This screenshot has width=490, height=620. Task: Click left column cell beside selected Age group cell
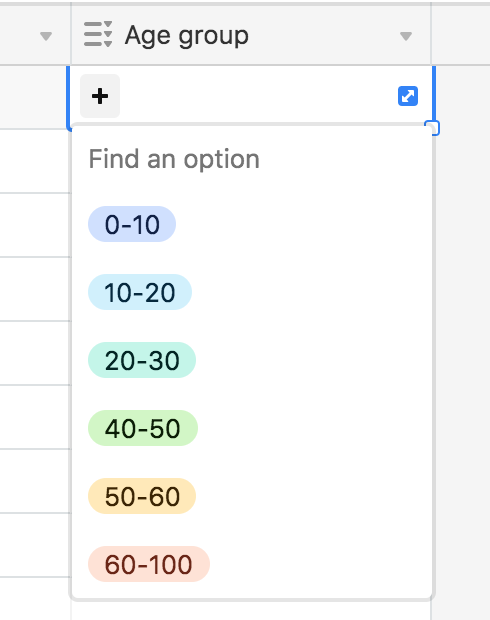(33, 97)
